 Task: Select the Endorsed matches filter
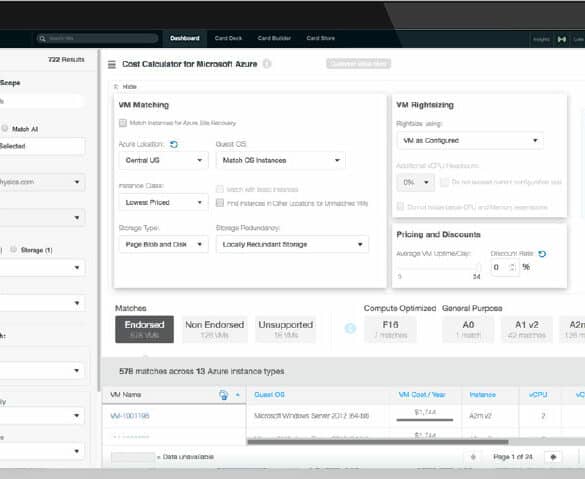click(144, 329)
